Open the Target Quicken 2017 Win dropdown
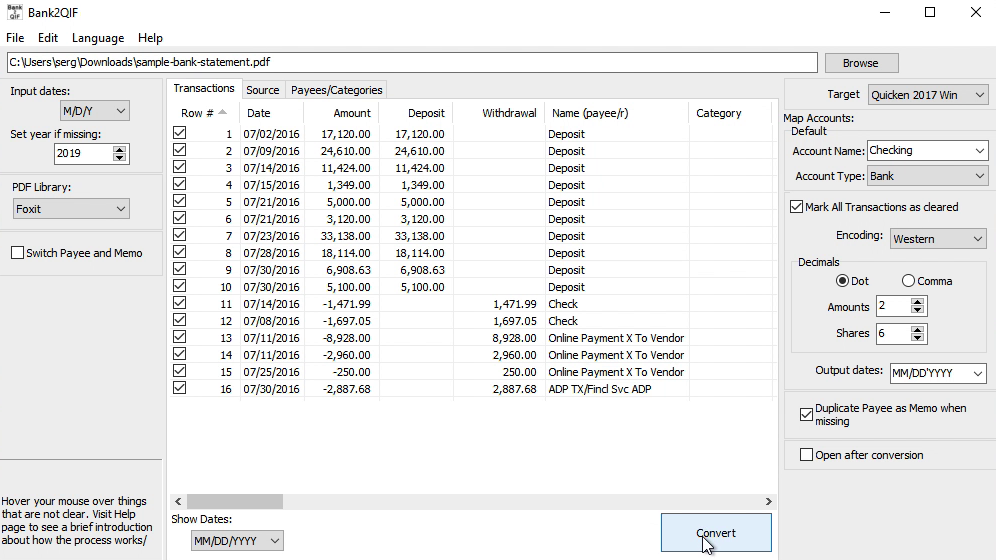This screenshot has height=560, width=996. [x=927, y=95]
